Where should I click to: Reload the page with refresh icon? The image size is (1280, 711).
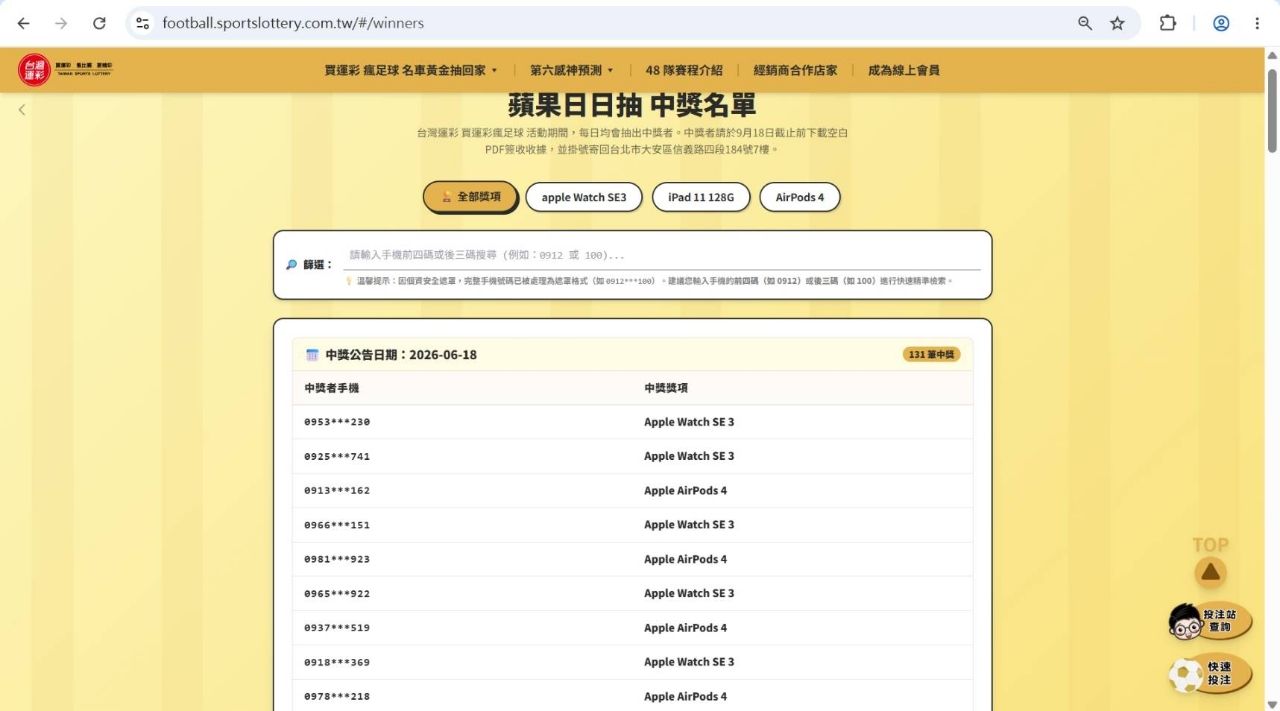[x=99, y=23]
